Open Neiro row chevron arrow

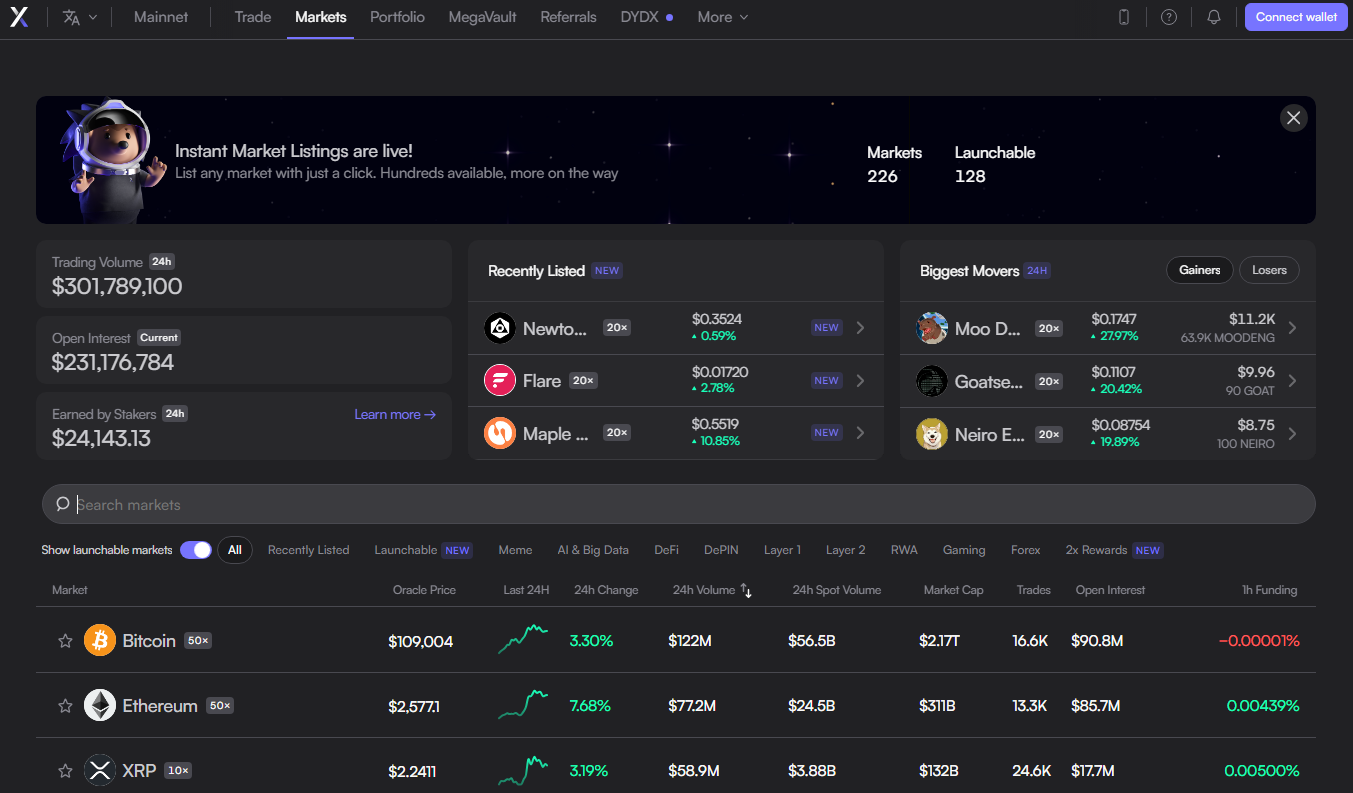(x=1292, y=434)
